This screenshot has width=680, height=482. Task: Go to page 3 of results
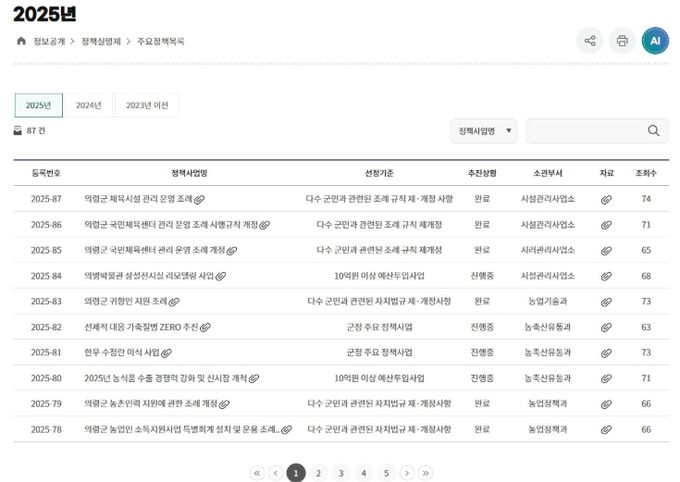[x=341, y=473]
